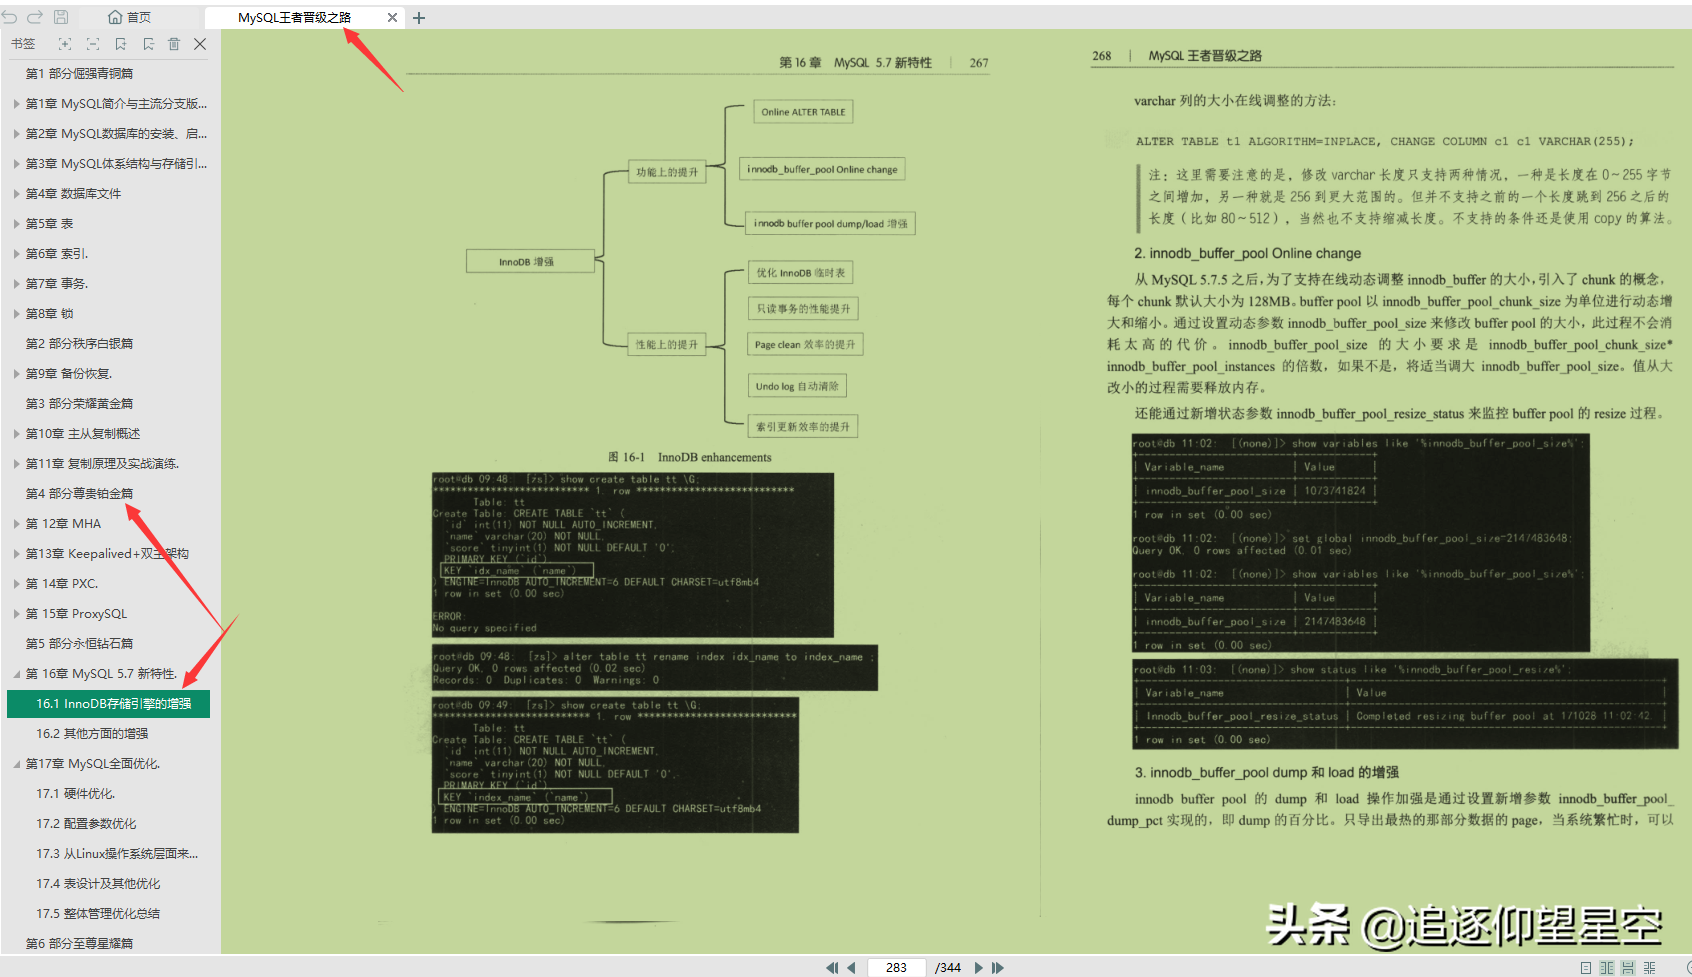Click total pages text /344
Image resolution: width=1692 pixels, height=977 pixels.
(948, 967)
